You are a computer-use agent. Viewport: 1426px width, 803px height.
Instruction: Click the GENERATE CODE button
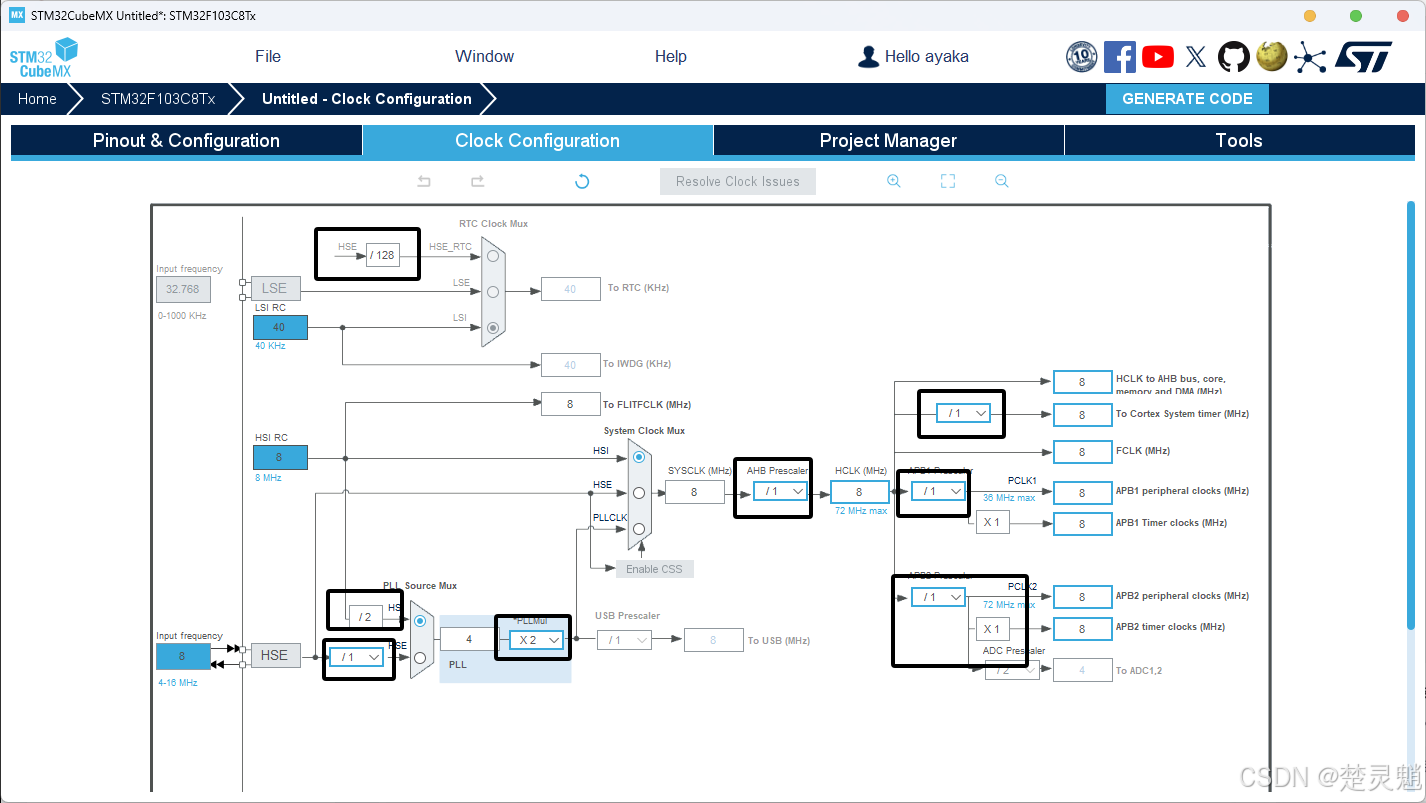coord(1187,99)
